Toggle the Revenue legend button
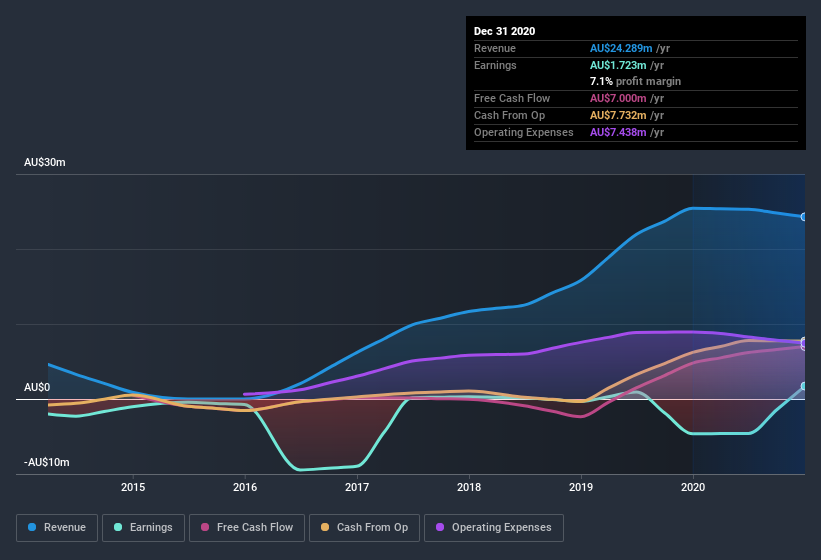This screenshot has width=821, height=560. (x=57, y=528)
